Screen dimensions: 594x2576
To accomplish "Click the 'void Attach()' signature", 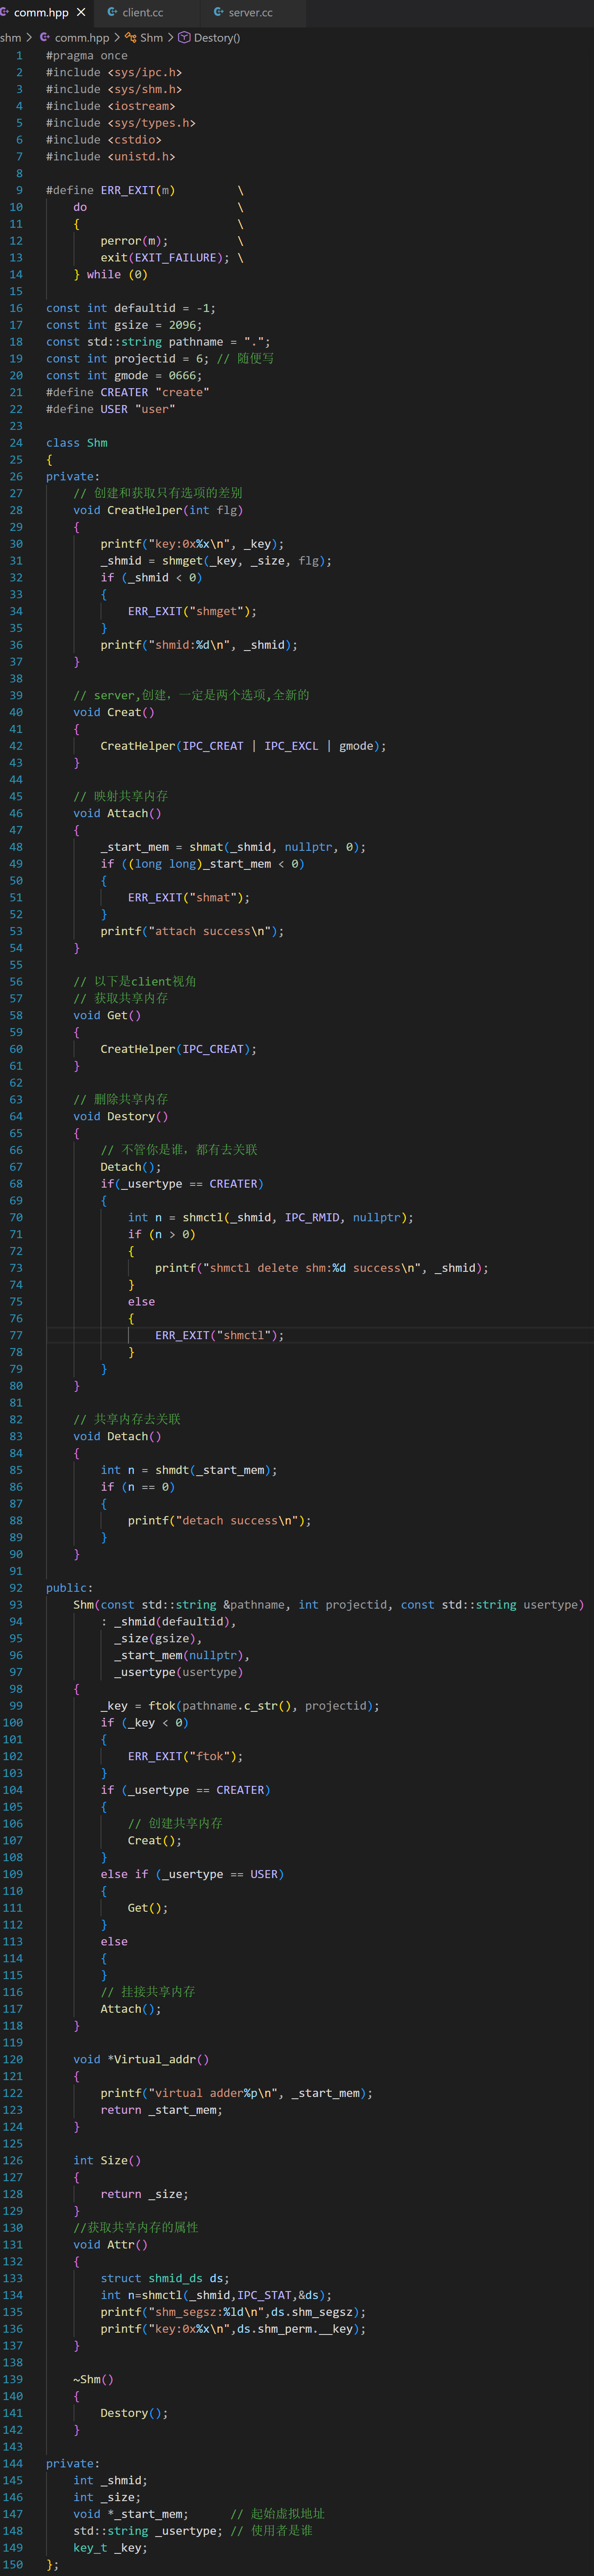I will click(117, 813).
